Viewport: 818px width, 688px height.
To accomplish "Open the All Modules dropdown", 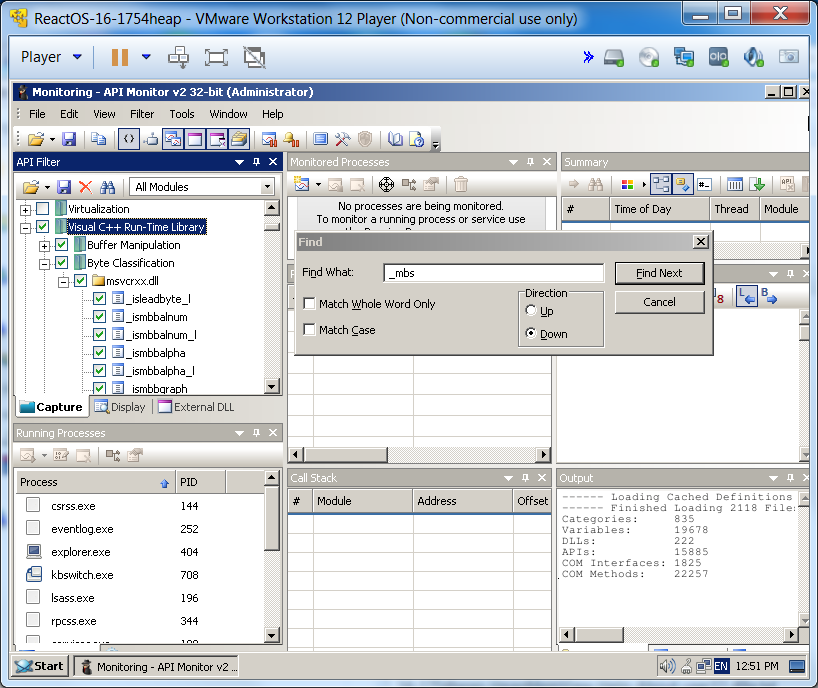I will point(267,187).
